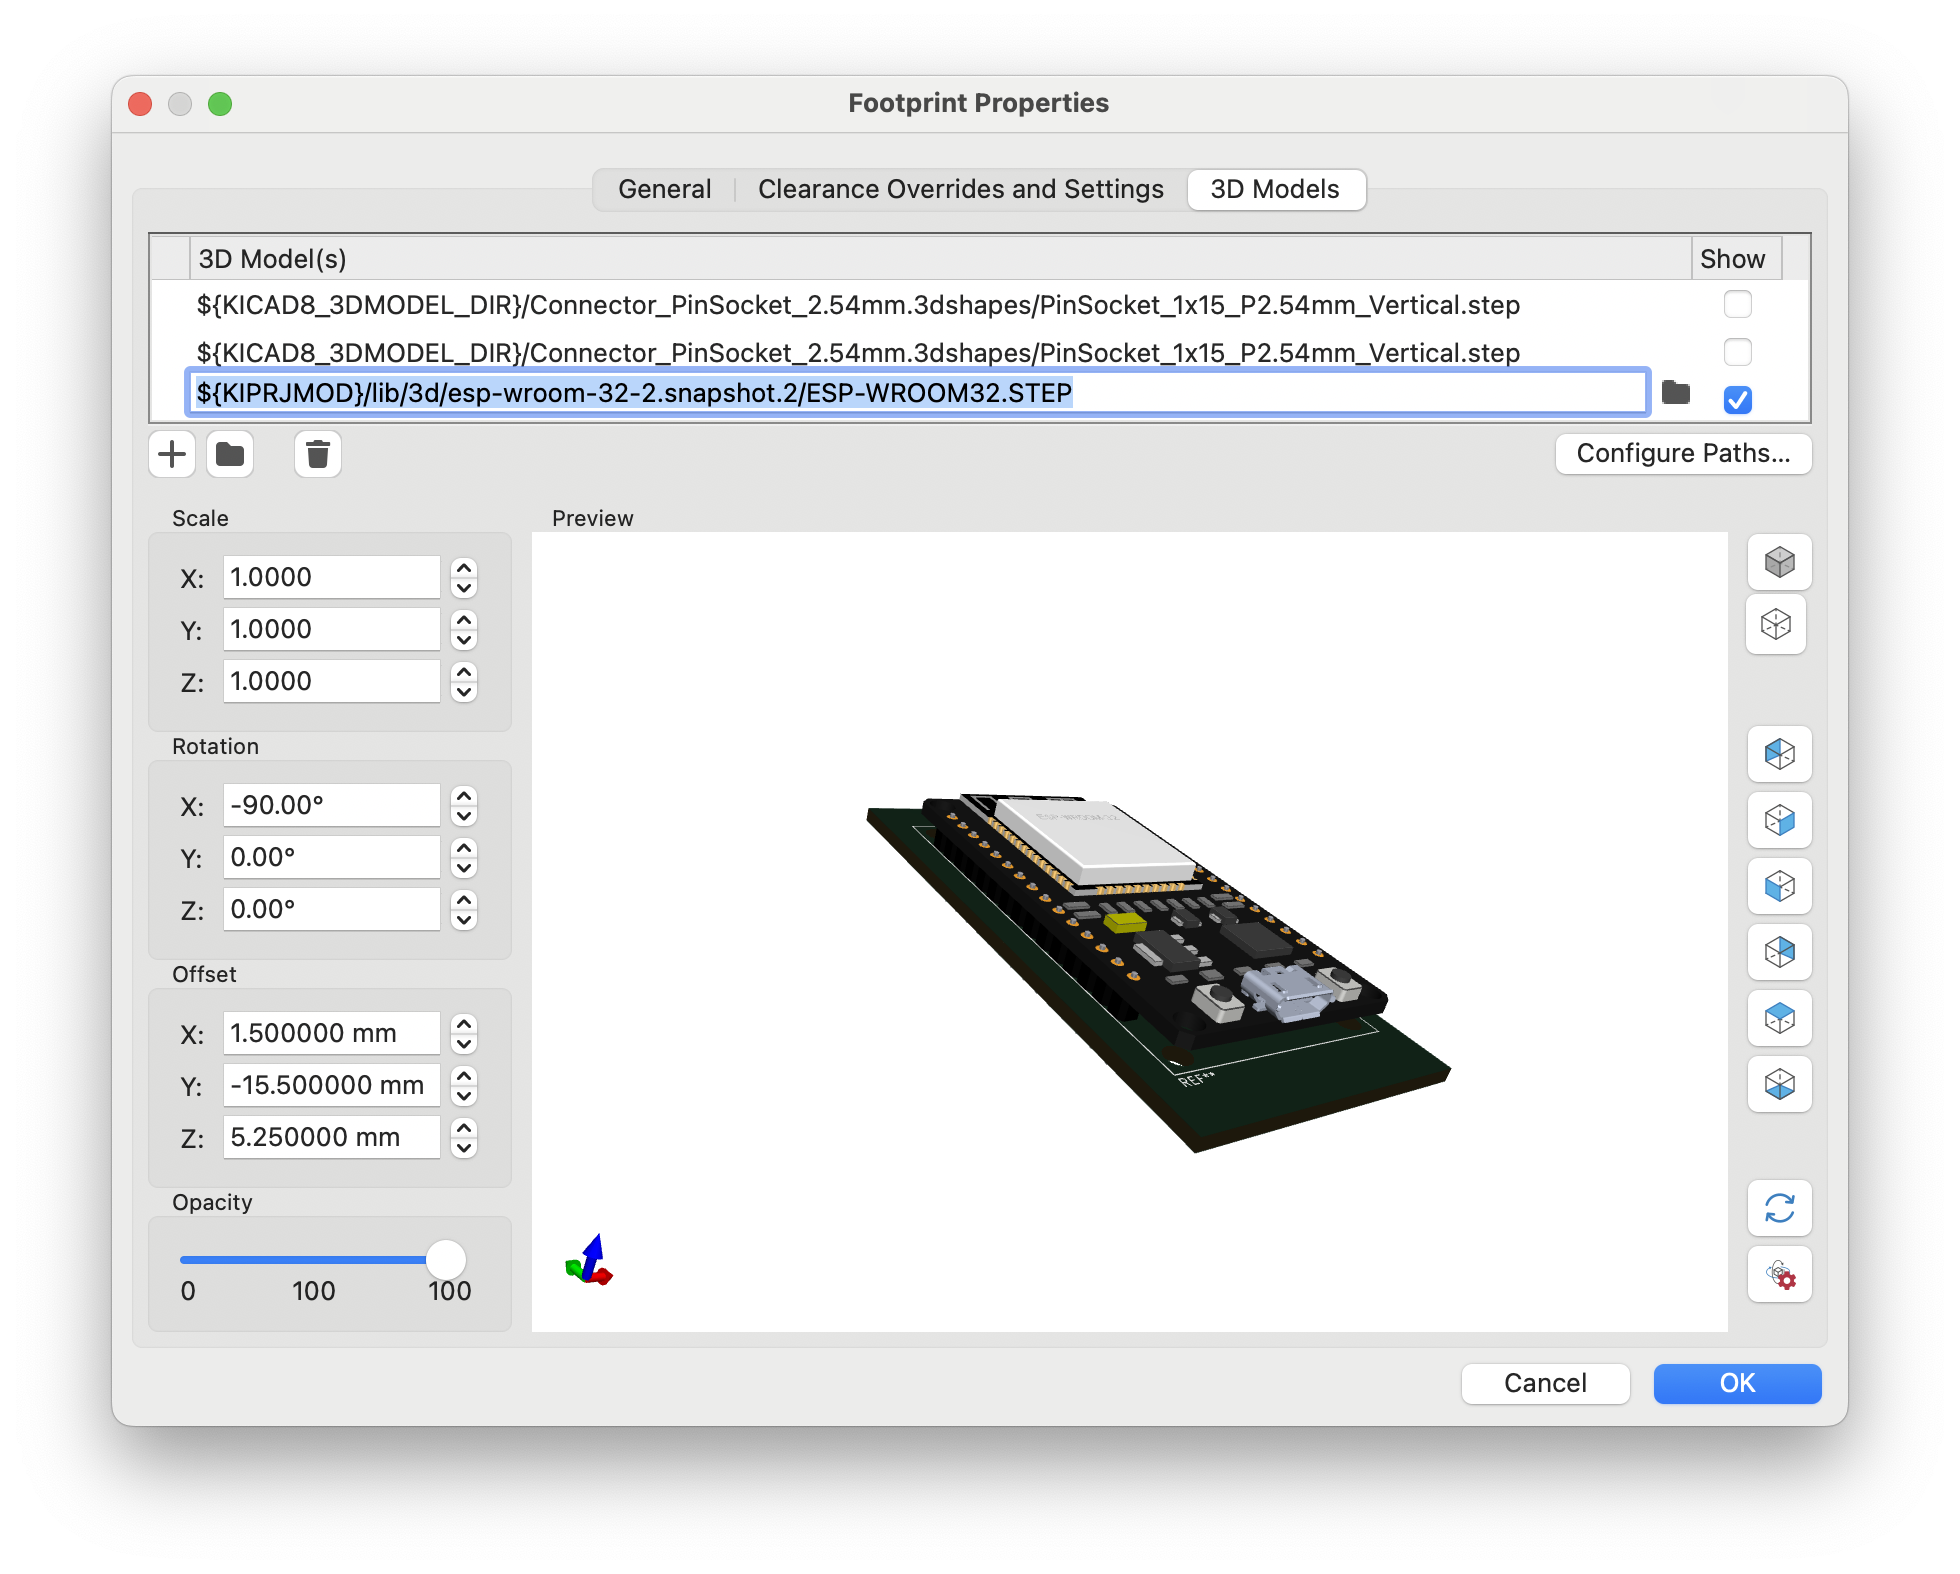The image size is (1960, 1574).
Task: Enable Show for the first PinSocket model
Action: coord(1737,304)
